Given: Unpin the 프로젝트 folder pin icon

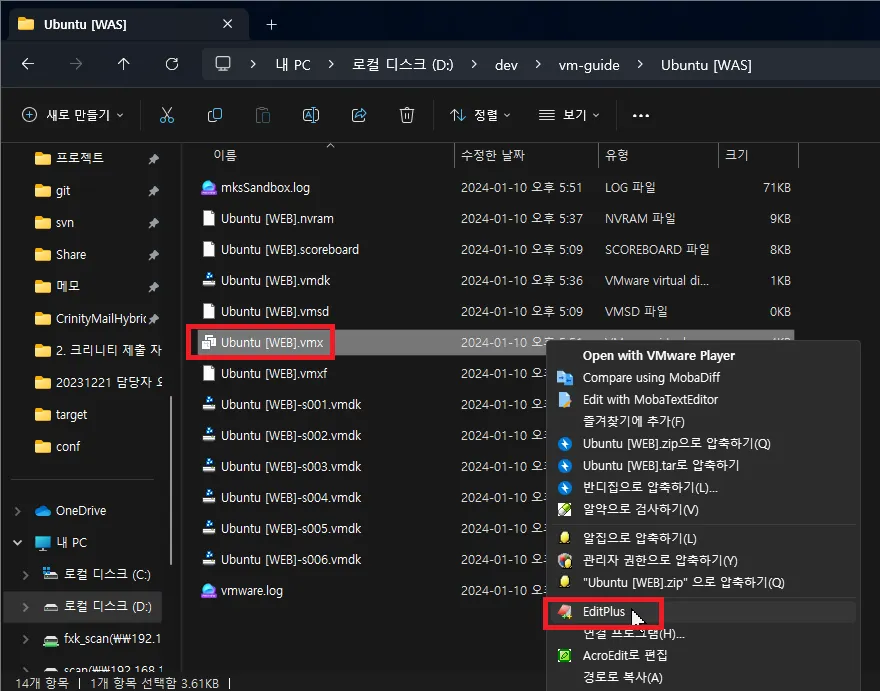Looking at the screenshot, I should pos(153,159).
